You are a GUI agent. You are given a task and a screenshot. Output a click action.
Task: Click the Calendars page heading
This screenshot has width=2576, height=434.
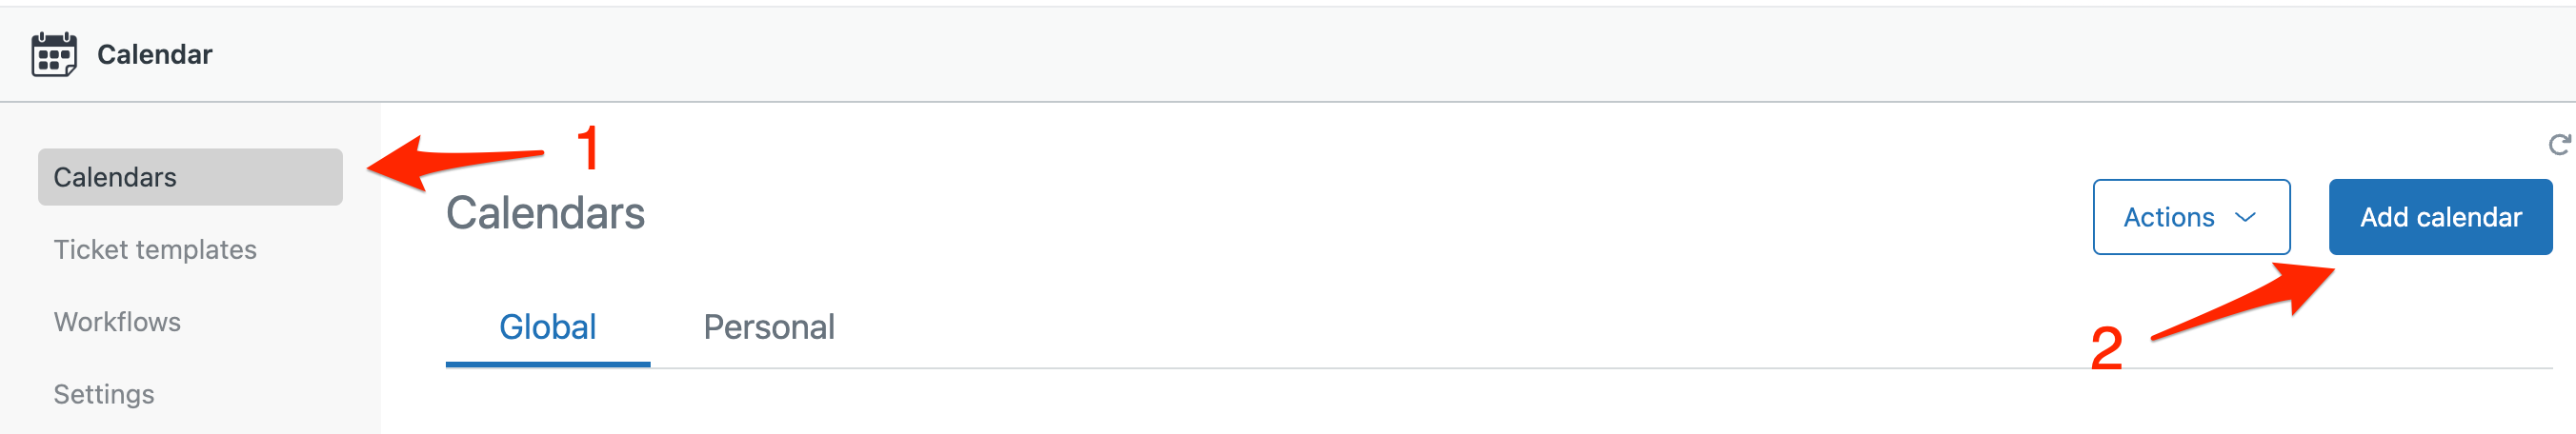coord(545,213)
